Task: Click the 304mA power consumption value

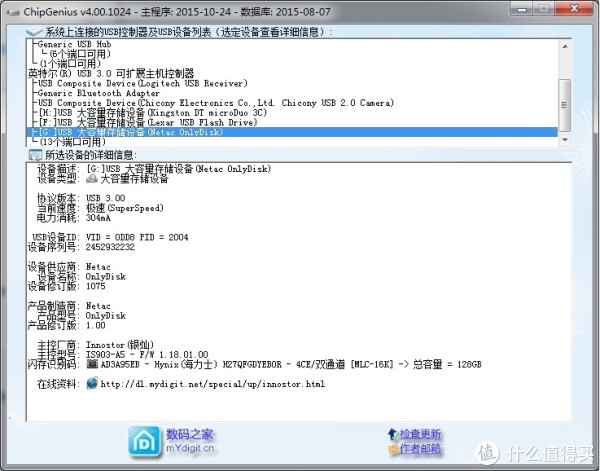Action: click(x=98, y=218)
